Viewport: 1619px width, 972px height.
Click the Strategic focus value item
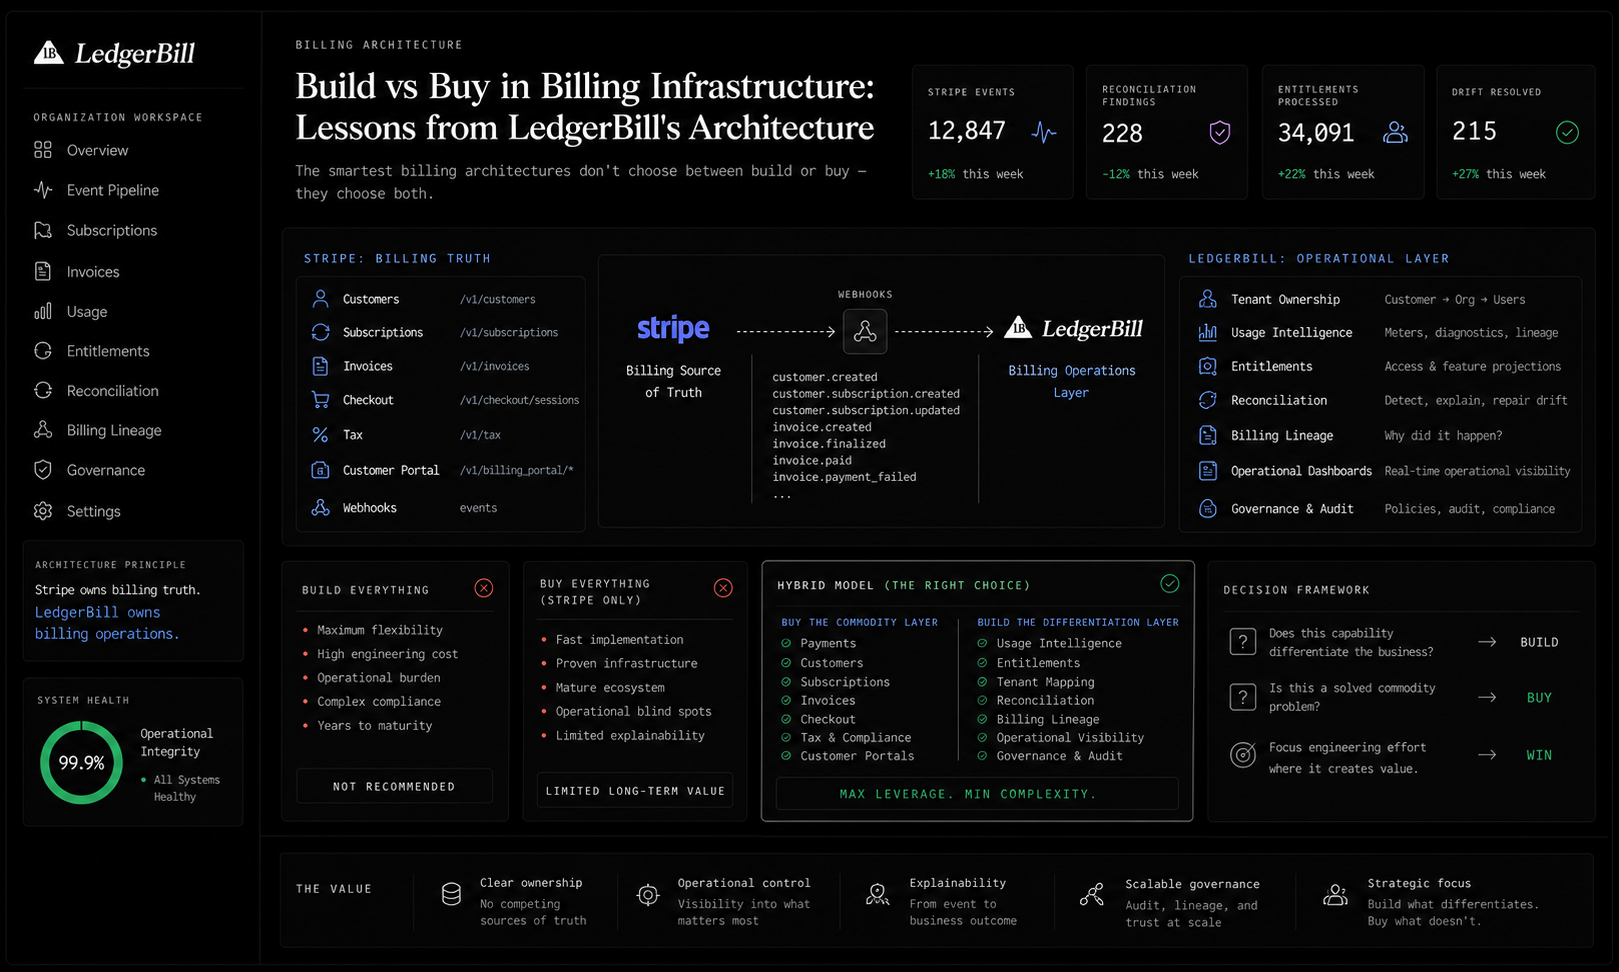coord(1432,902)
